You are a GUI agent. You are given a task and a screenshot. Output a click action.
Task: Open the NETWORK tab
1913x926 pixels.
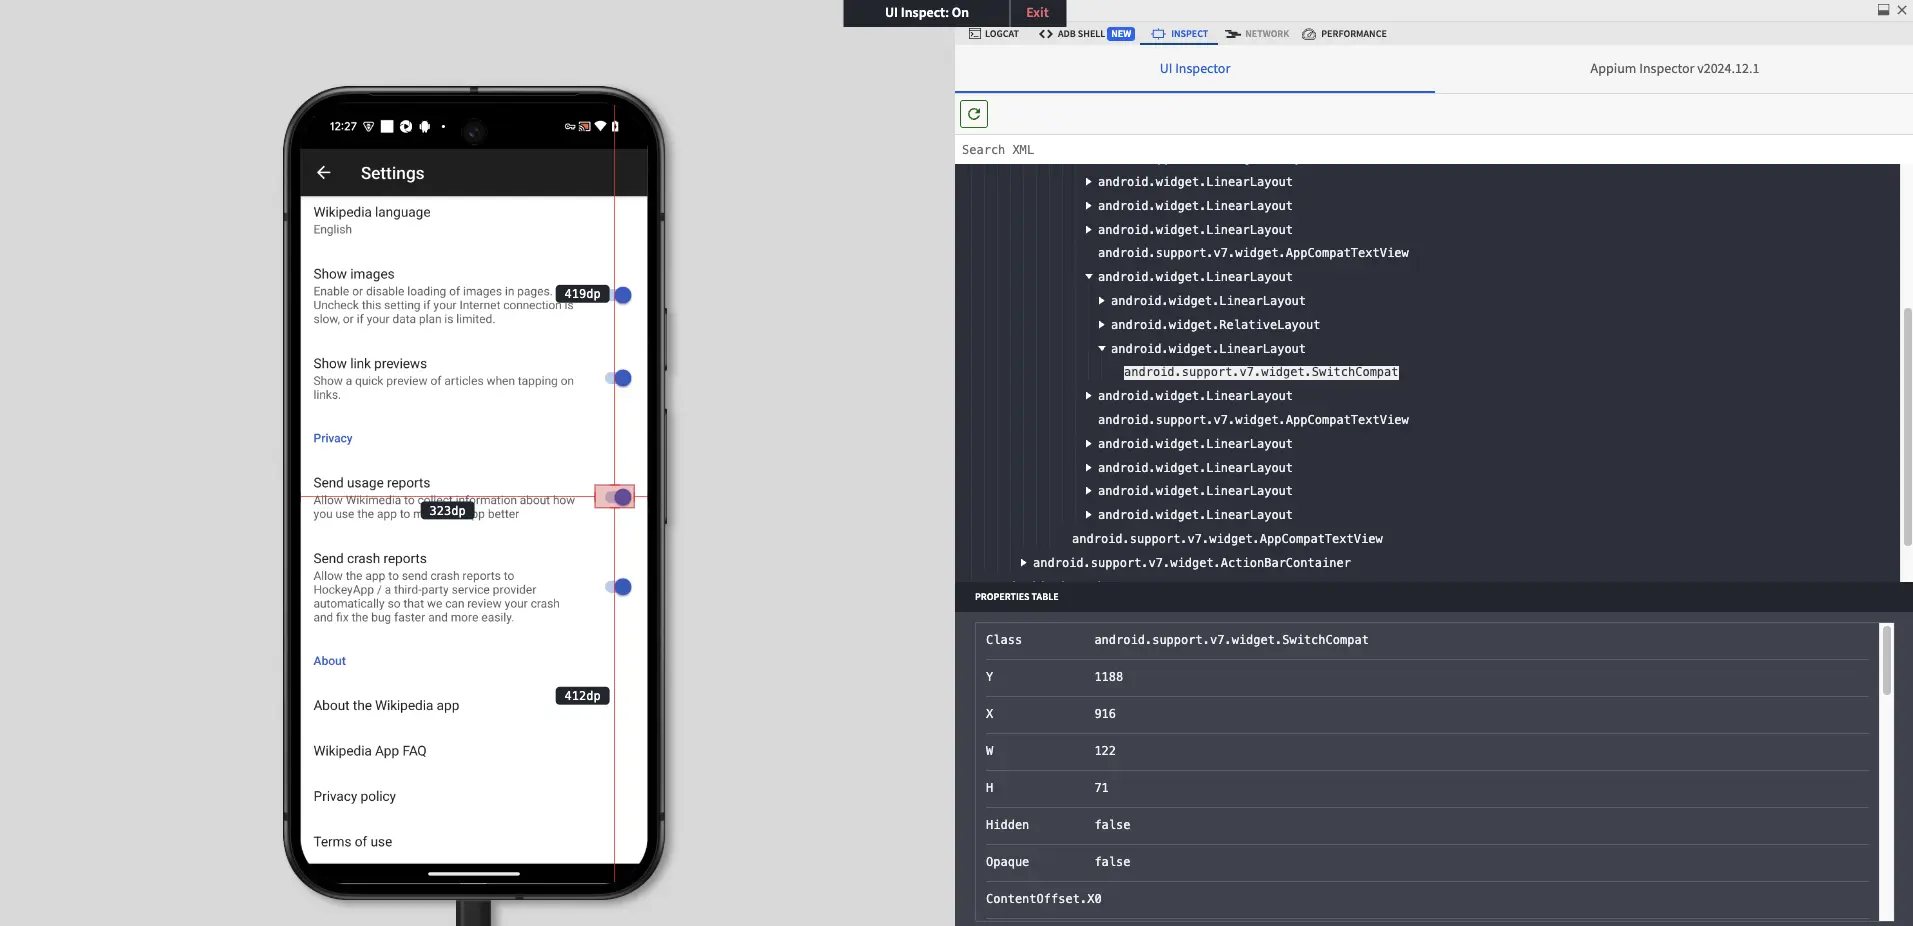[1257, 34]
